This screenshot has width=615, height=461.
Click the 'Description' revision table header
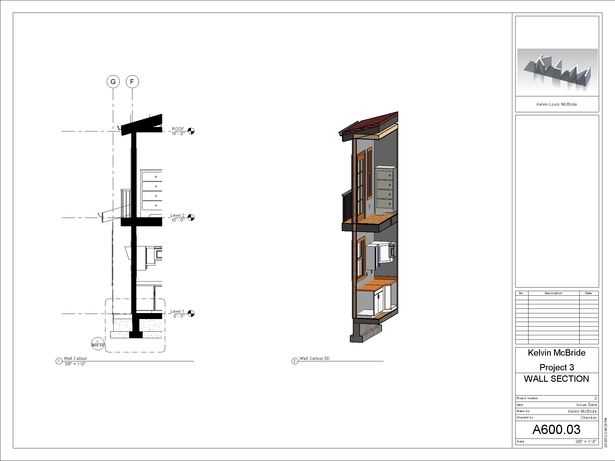554,293
